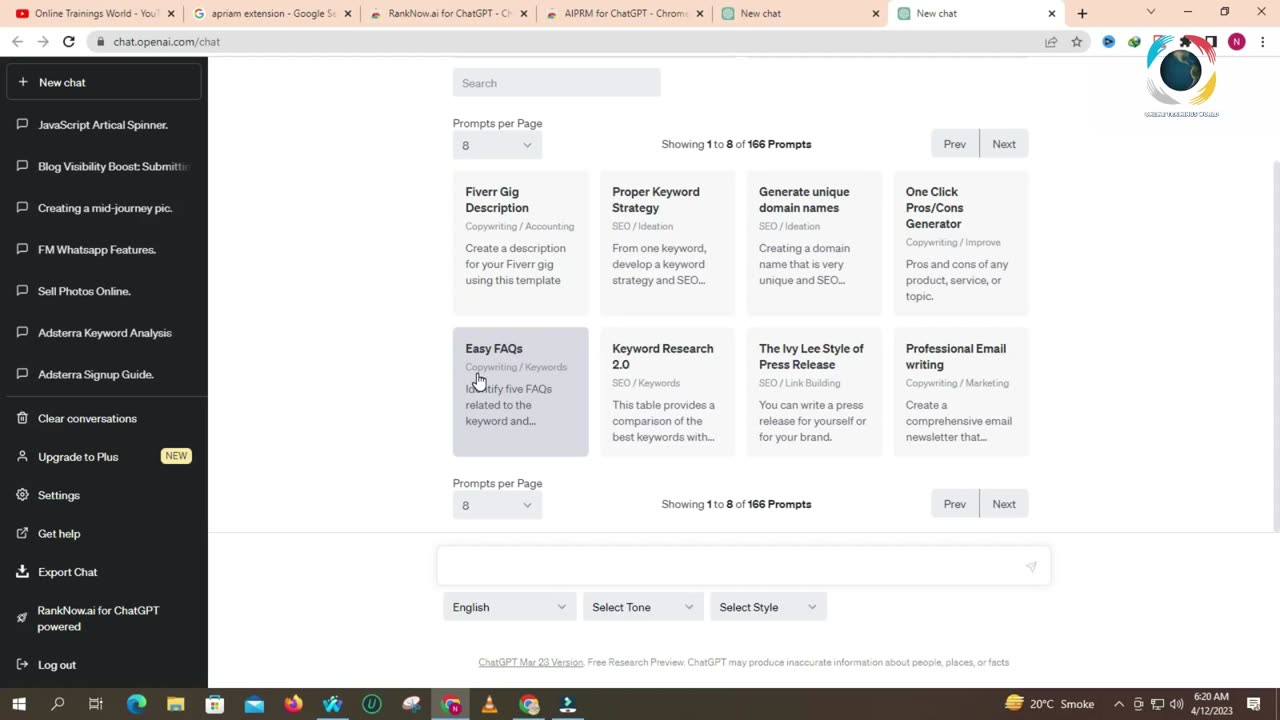Click the browser forward arrow
This screenshot has height=720, width=1280.
click(42, 42)
